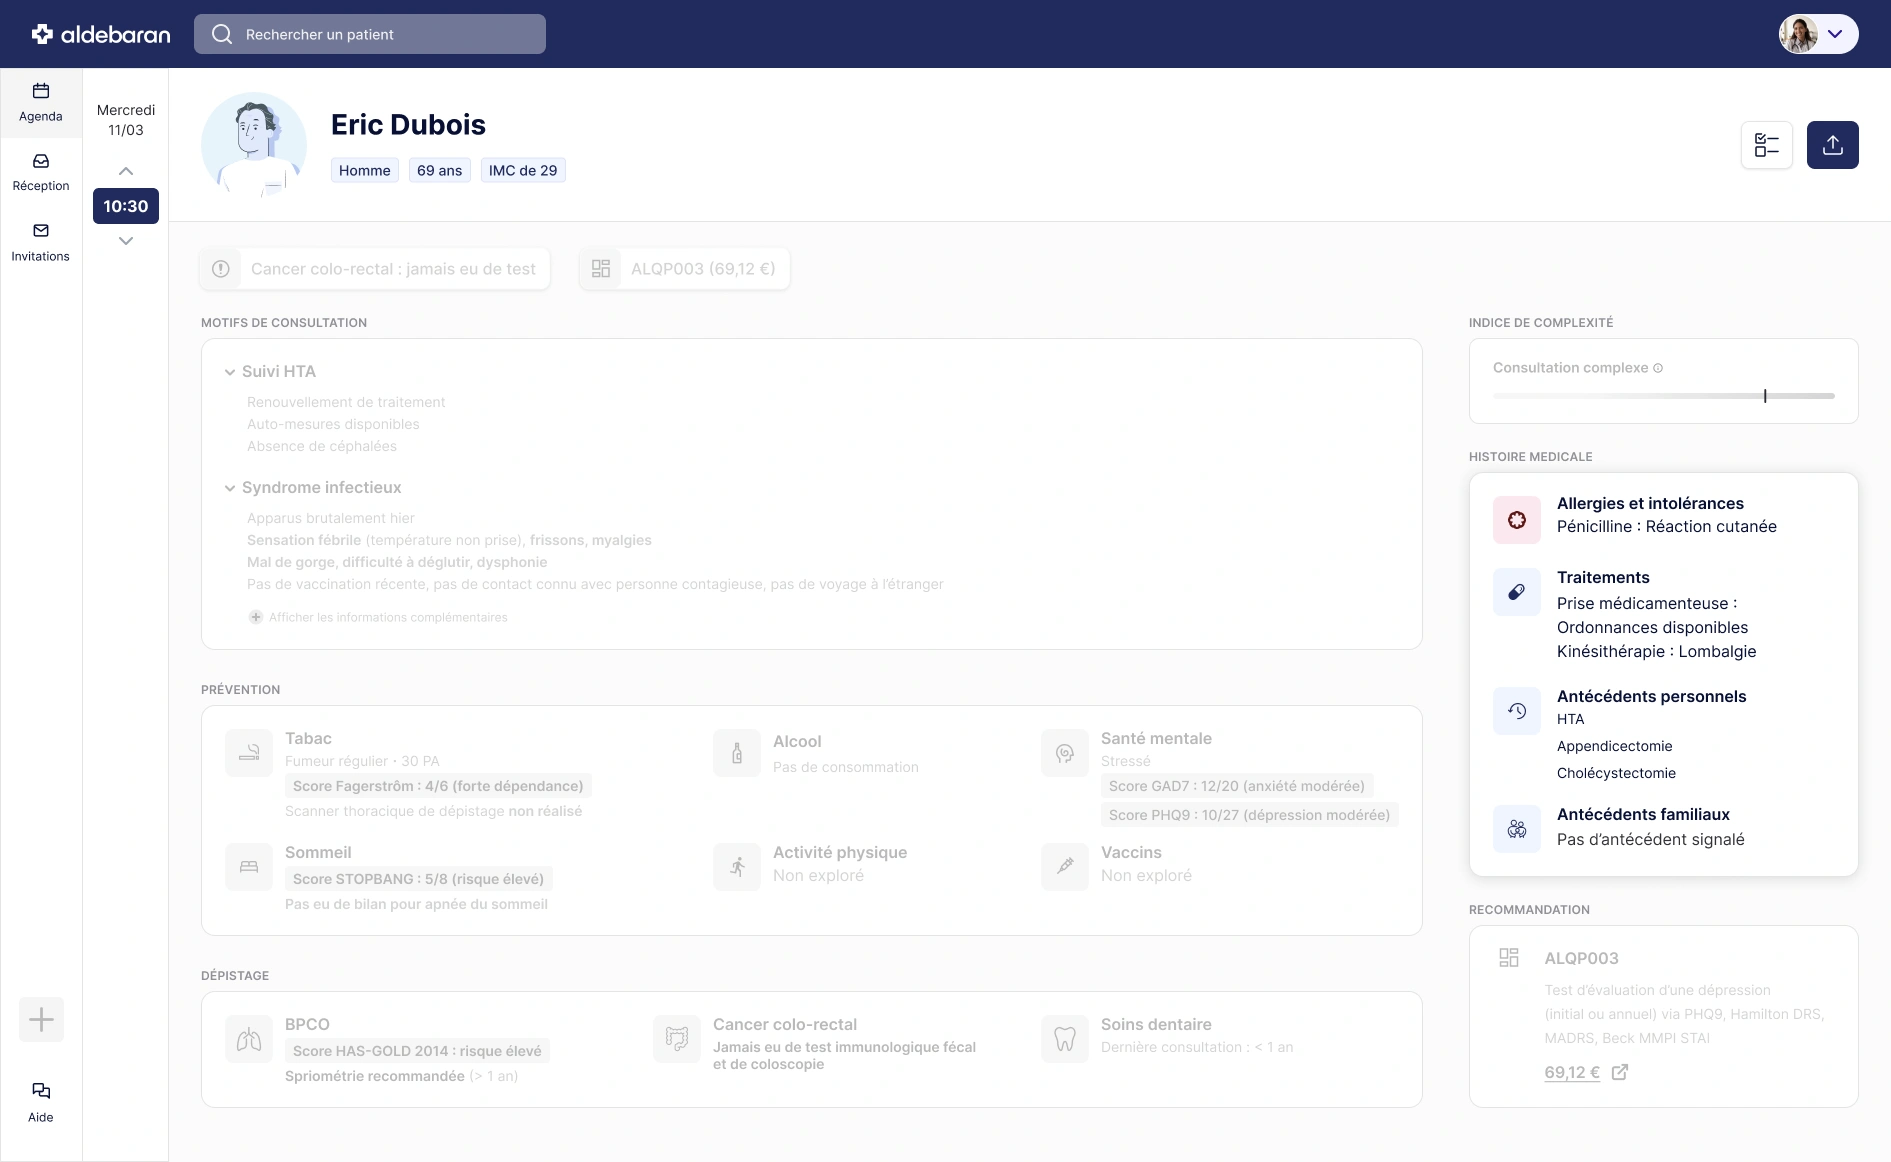1891x1162 pixels.
Task: Open the 69,12 € recommendation link
Action: coord(1586,1072)
